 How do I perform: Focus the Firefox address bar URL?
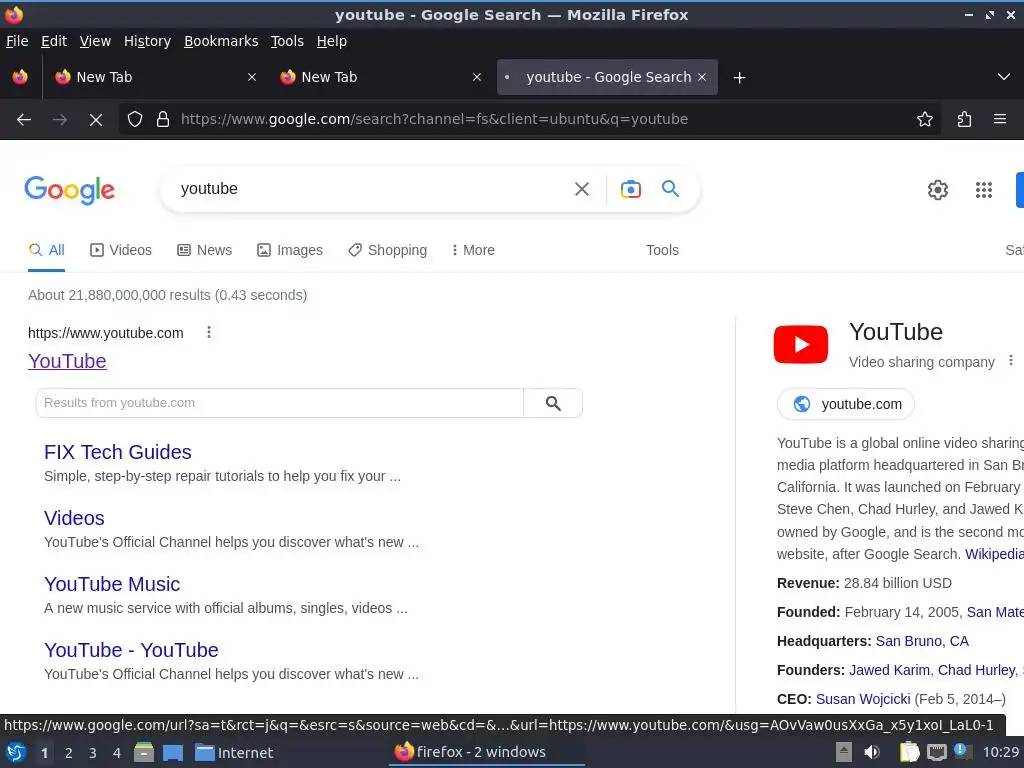tap(434, 120)
